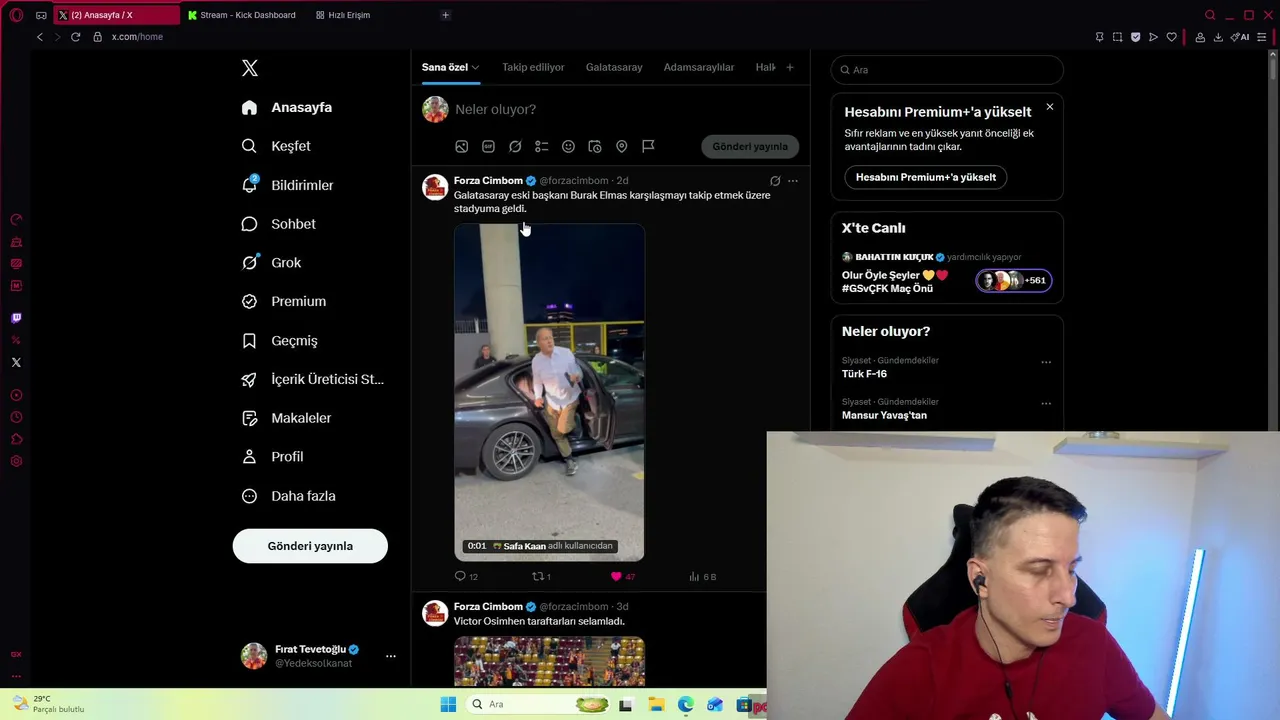Go to Premium in the sidebar
Screen dimensions: 1280x720
[283, 301]
